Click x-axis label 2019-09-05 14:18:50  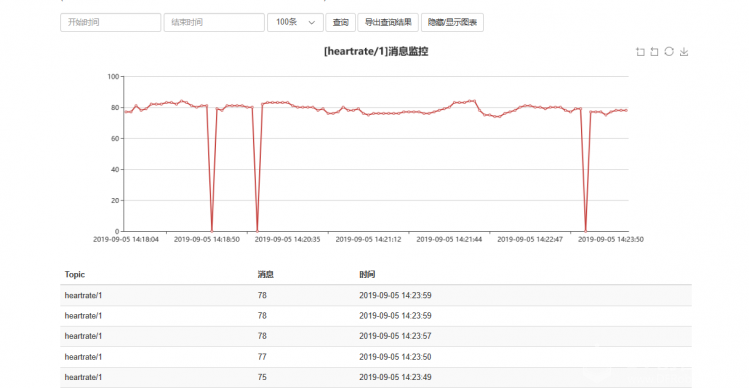[207, 239]
